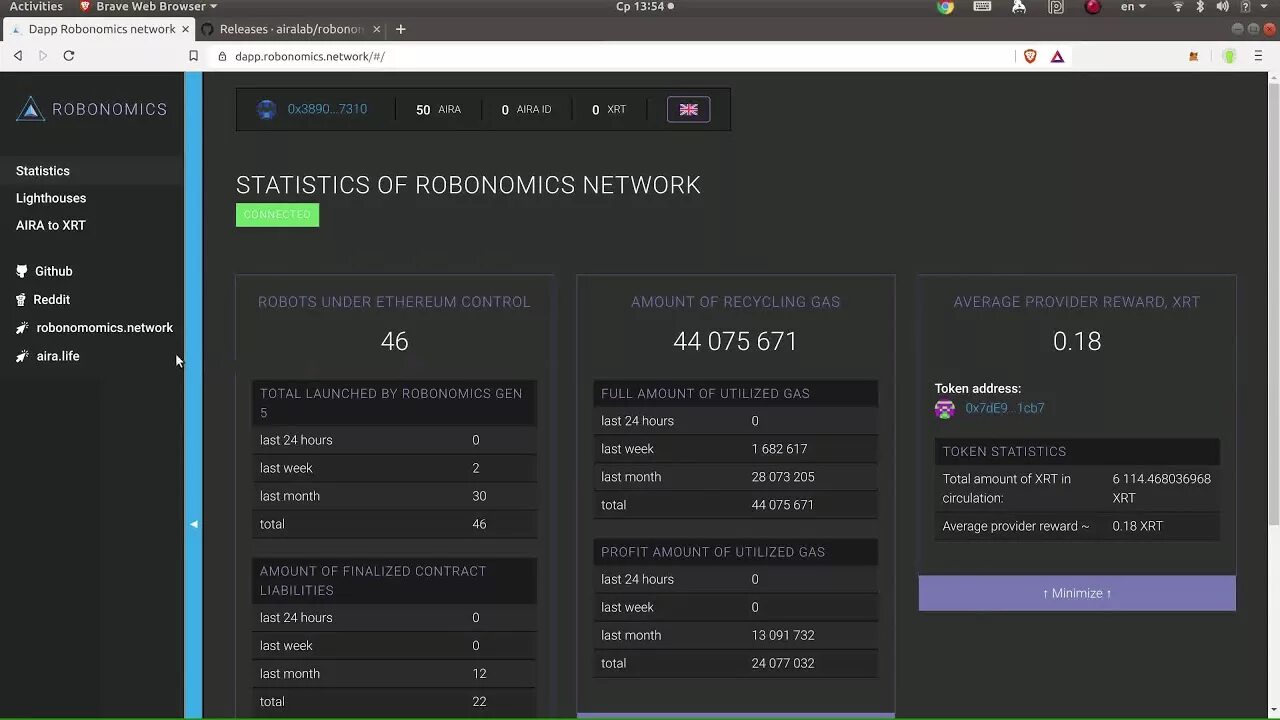
Task: Click last week utilized gas 1 682 617
Action: point(780,449)
